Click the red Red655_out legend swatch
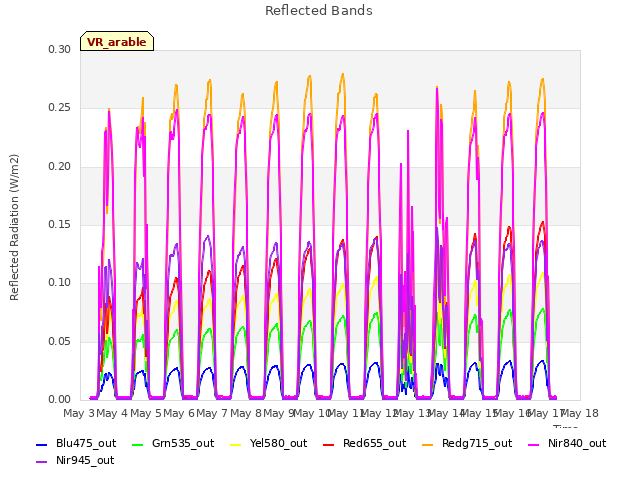The width and height of the screenshot is (640, 480). [329, 444]
